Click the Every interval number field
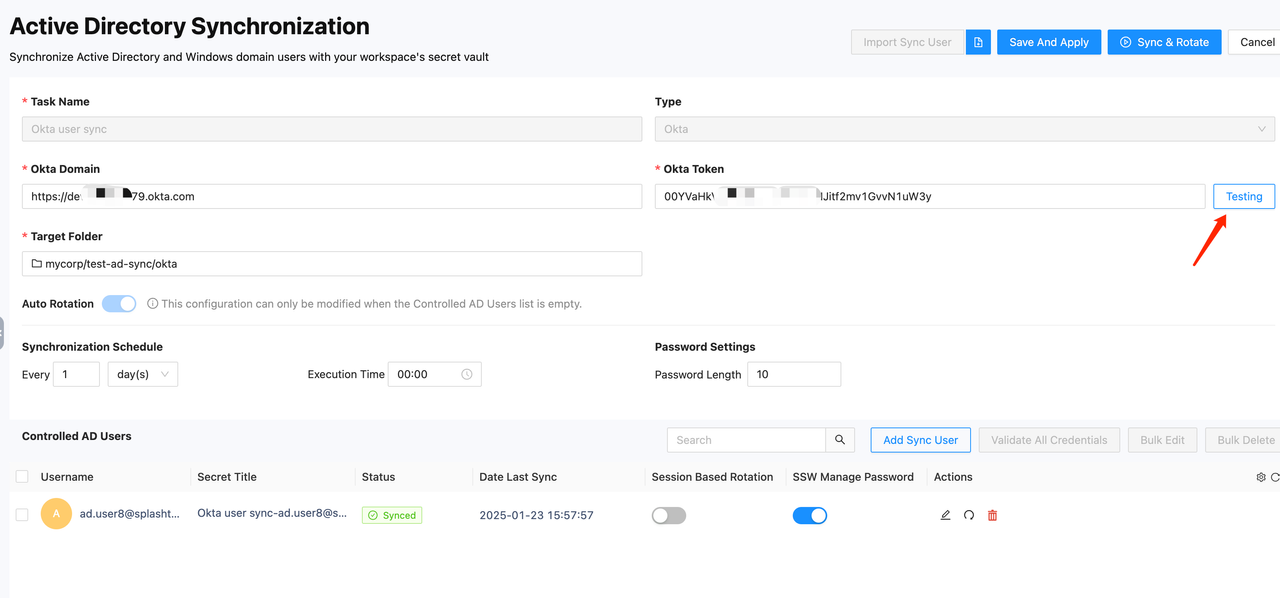Image resolution: width=1280 pixels, height=598 pixels. (x=76, y=374)
